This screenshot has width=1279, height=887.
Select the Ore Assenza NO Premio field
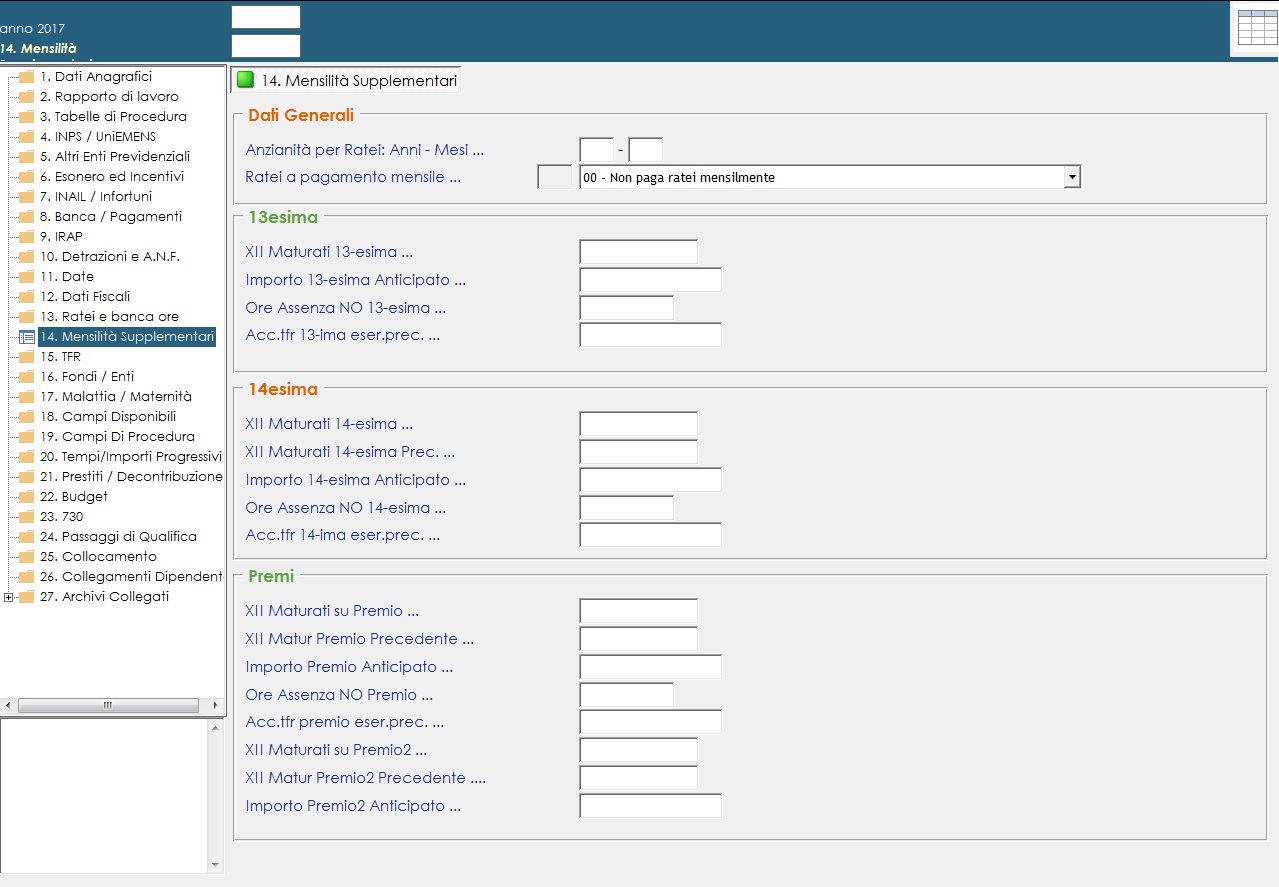[x=626, y=695]
